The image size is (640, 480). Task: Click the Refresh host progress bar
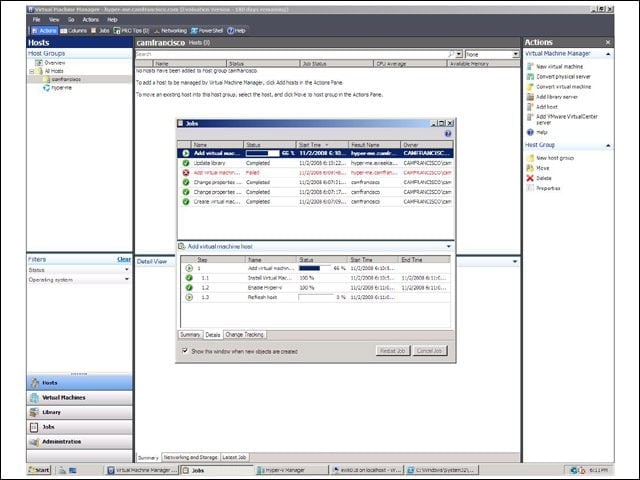(x=316, y=297)
